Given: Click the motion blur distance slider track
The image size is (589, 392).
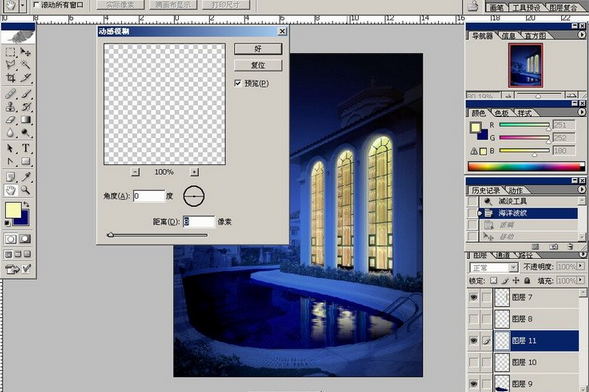Looking at the screenshot, I should (157, 235).
